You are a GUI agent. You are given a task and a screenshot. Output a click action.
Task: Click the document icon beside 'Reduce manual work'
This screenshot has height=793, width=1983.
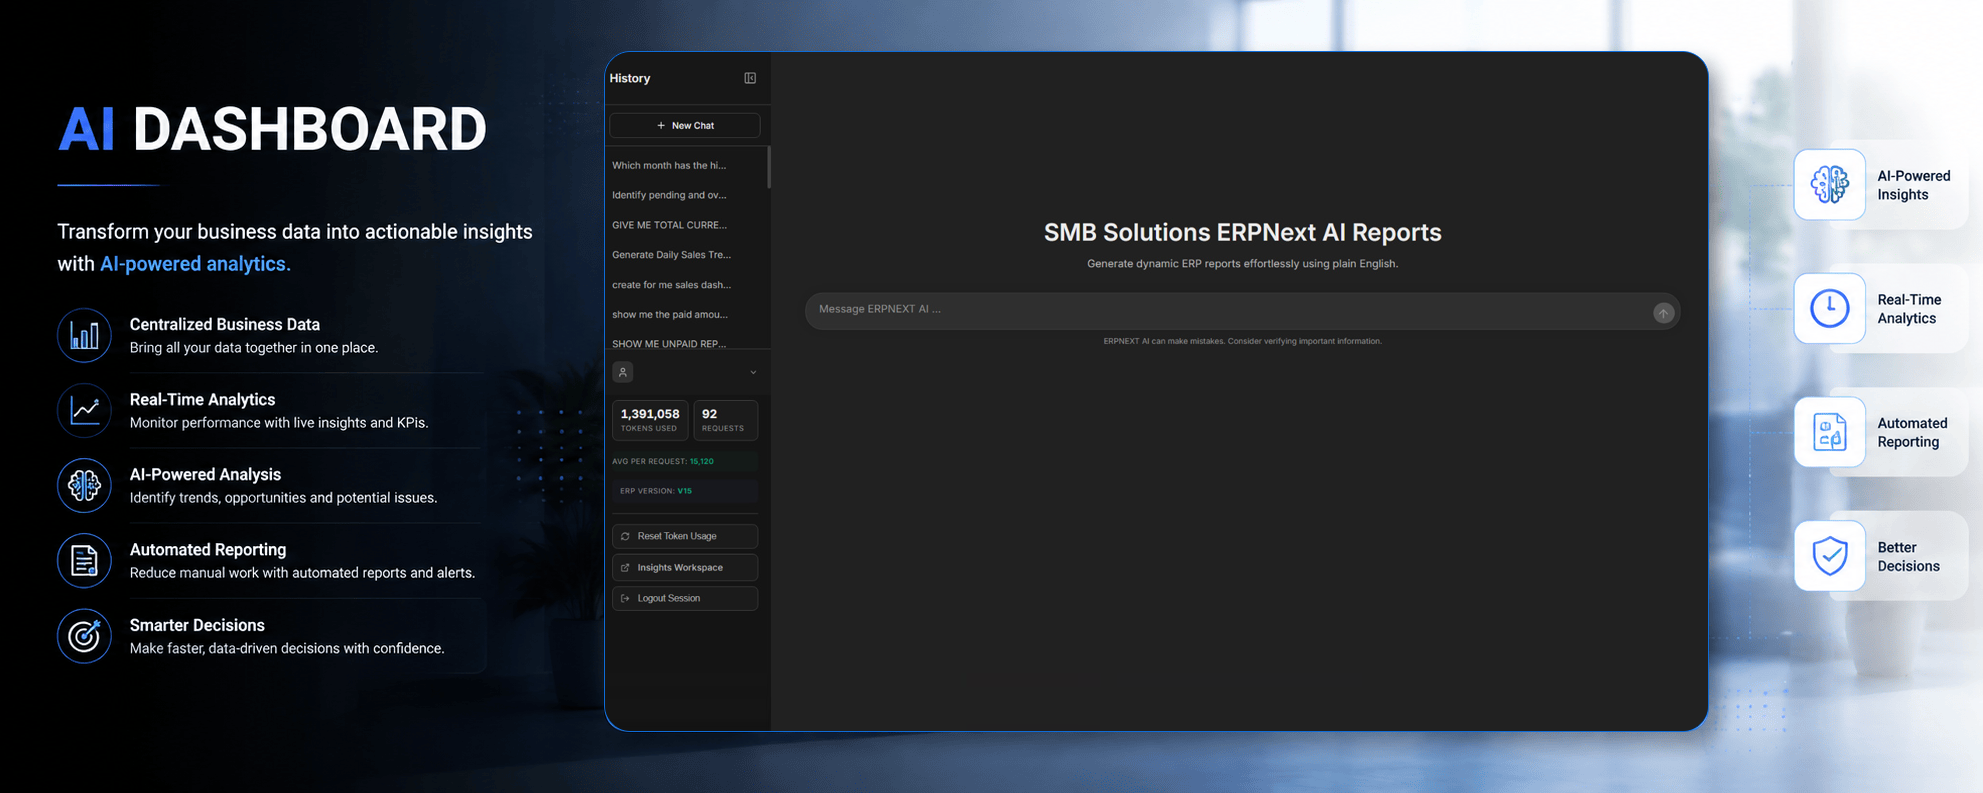click(x=84, y=560)
